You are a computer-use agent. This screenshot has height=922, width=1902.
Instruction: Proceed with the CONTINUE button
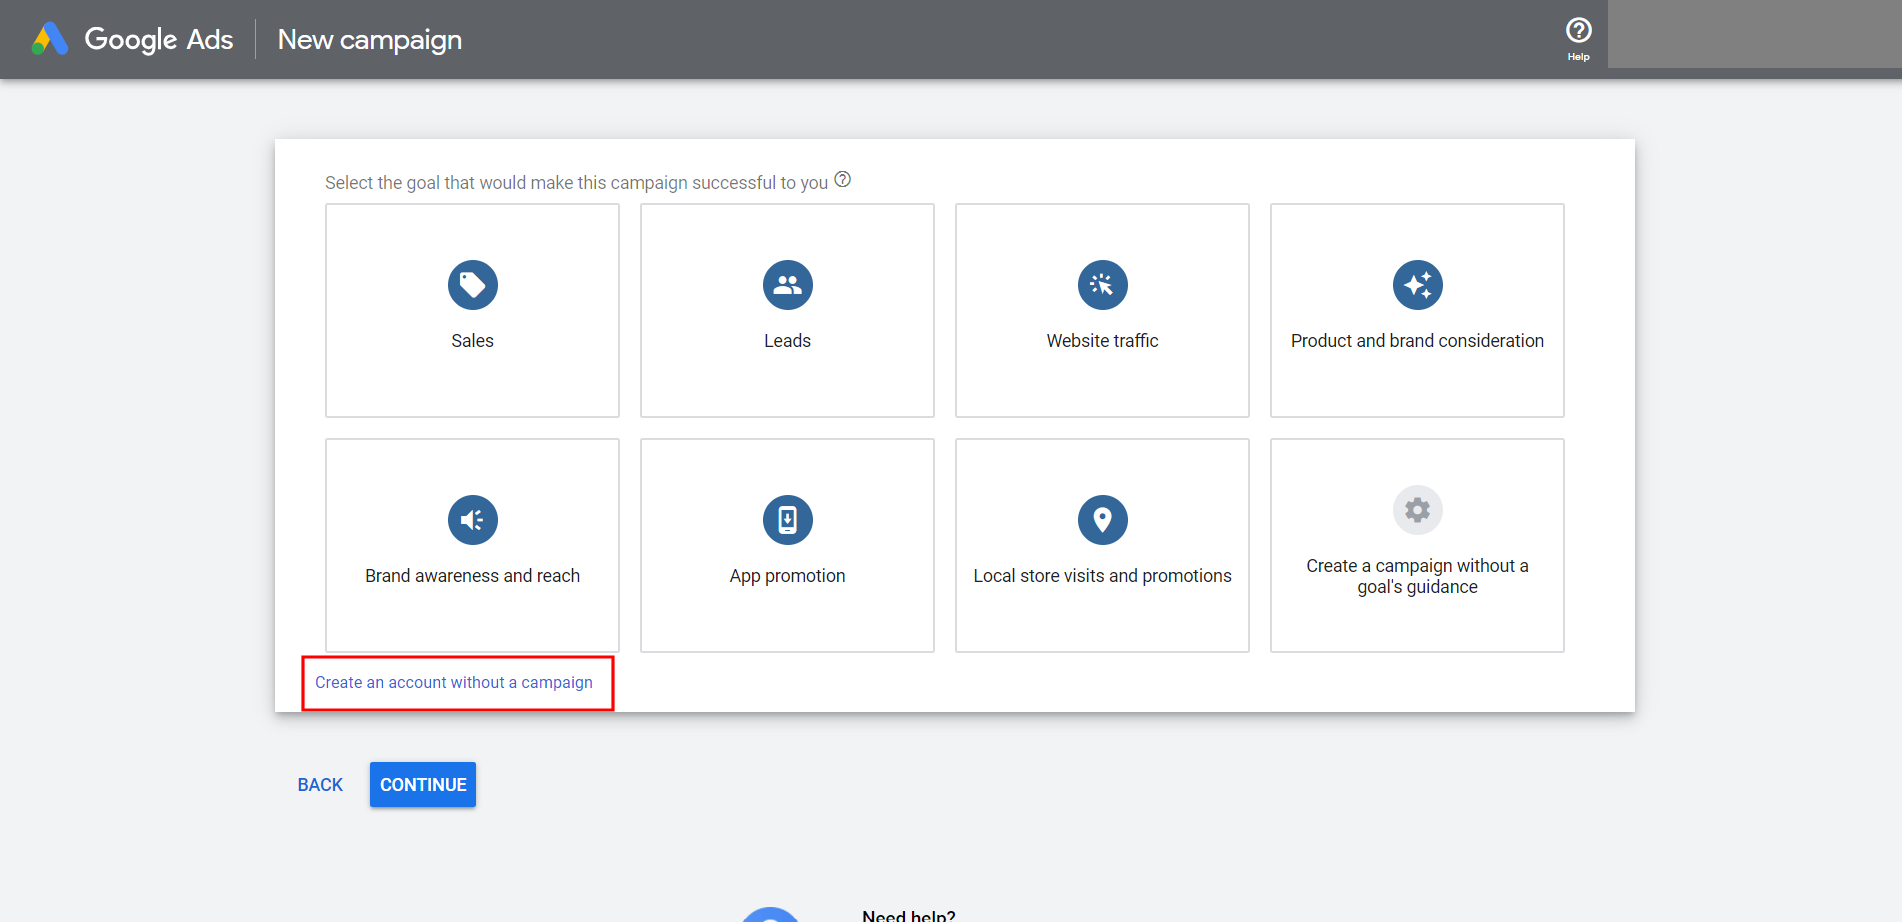tap(423, 785)
